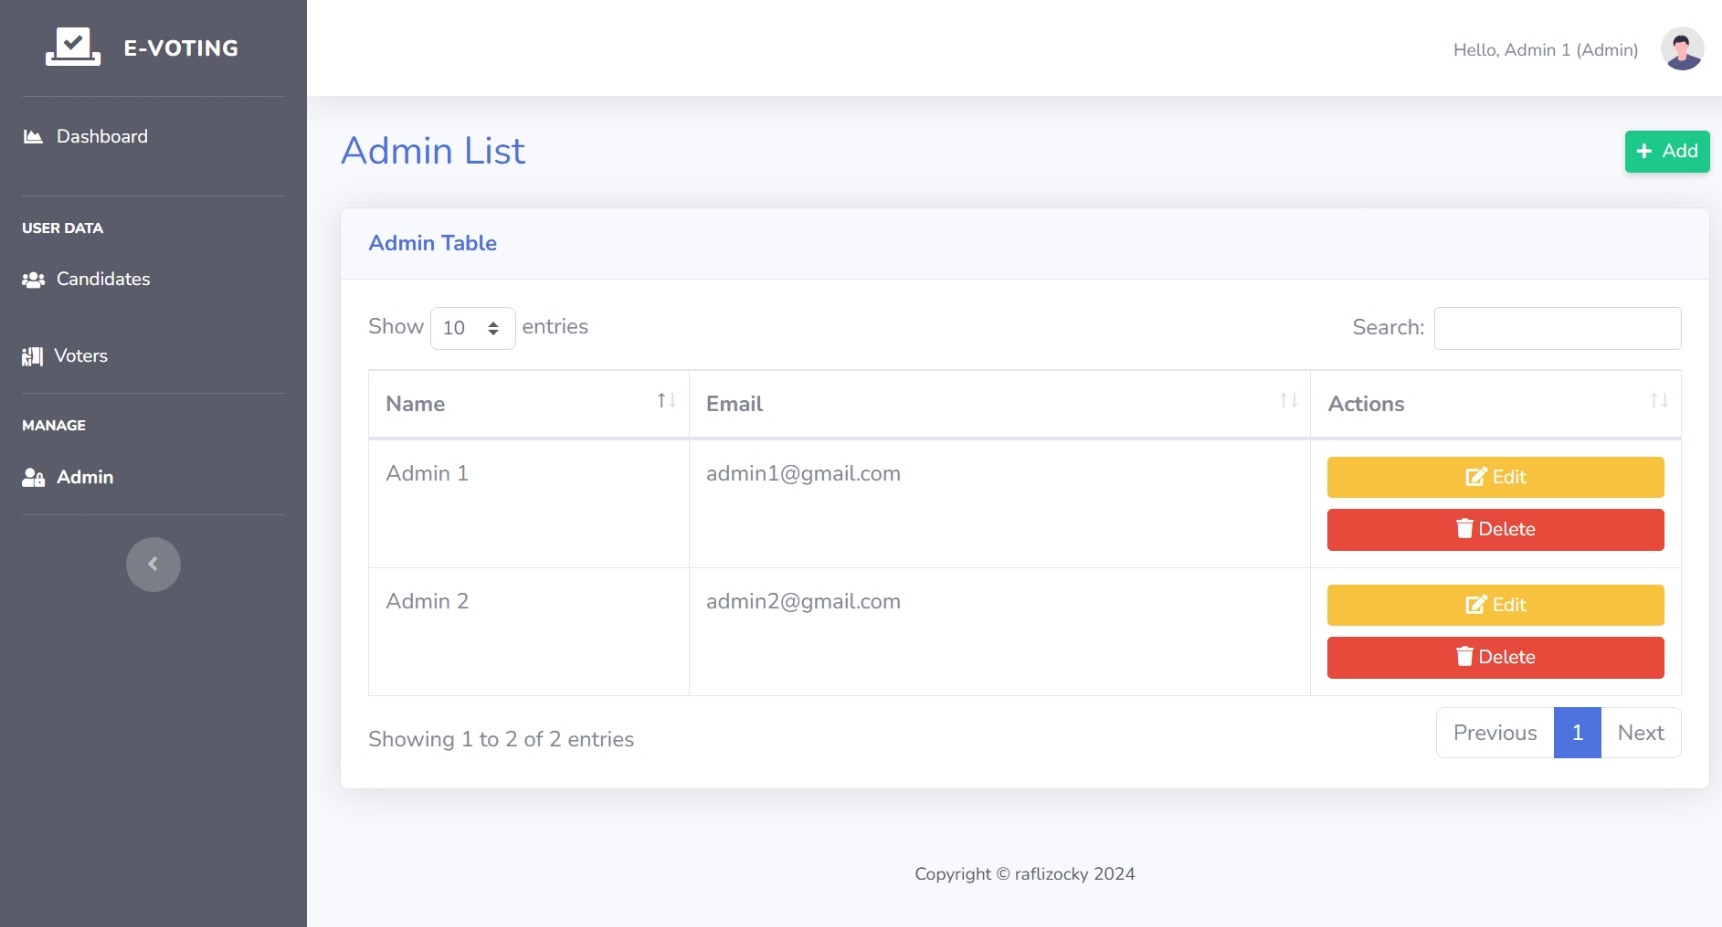Focus the table Search input field

1556,329
